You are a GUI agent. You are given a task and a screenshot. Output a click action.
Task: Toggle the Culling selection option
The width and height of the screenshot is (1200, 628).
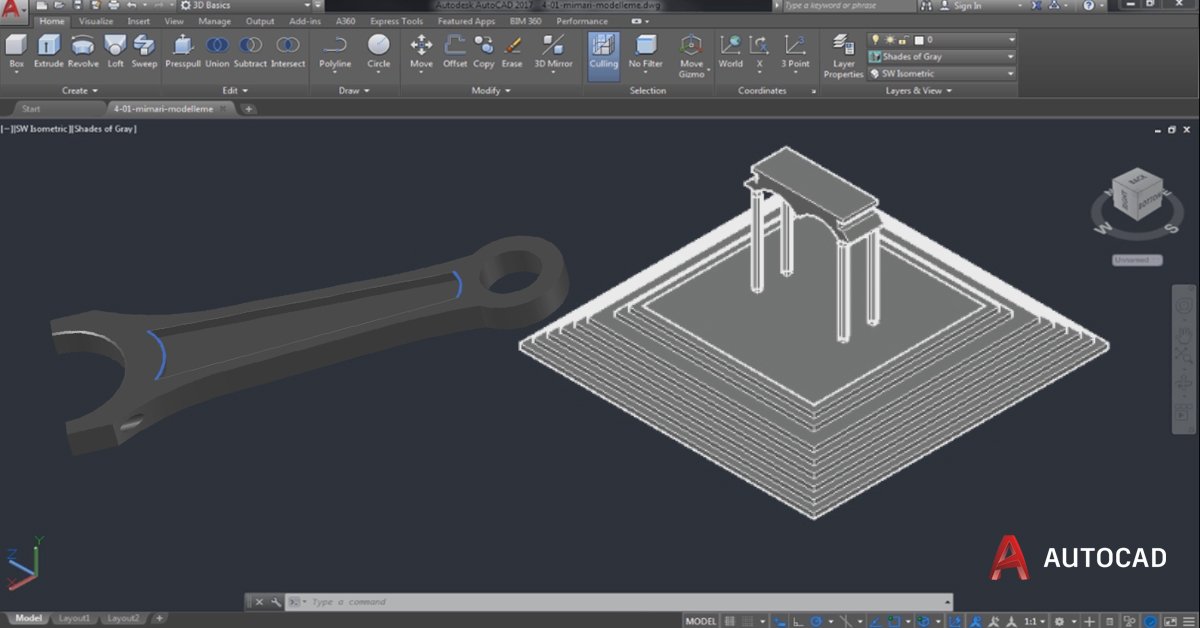pyautogui.click(x=603, y=52)
